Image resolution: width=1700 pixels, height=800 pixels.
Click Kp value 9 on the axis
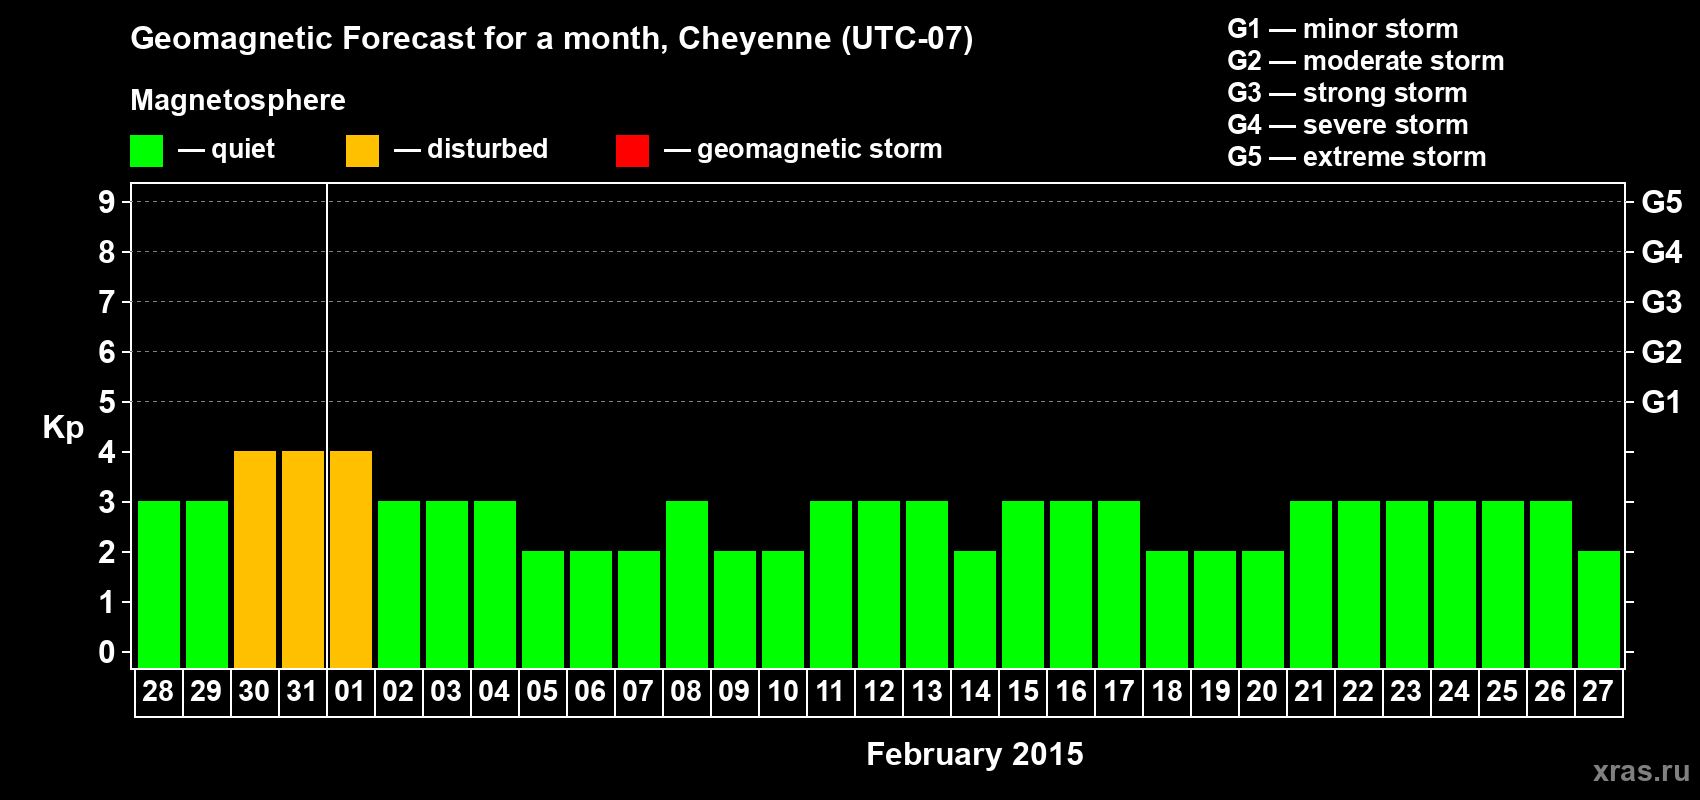pos(107,202)
